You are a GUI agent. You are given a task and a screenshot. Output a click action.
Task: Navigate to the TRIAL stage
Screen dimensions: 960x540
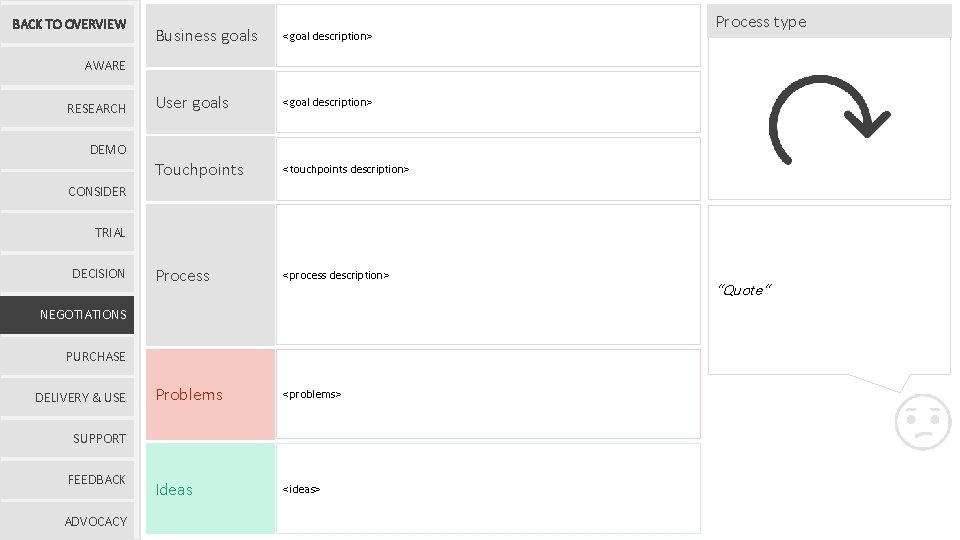(x=69, y=232)
